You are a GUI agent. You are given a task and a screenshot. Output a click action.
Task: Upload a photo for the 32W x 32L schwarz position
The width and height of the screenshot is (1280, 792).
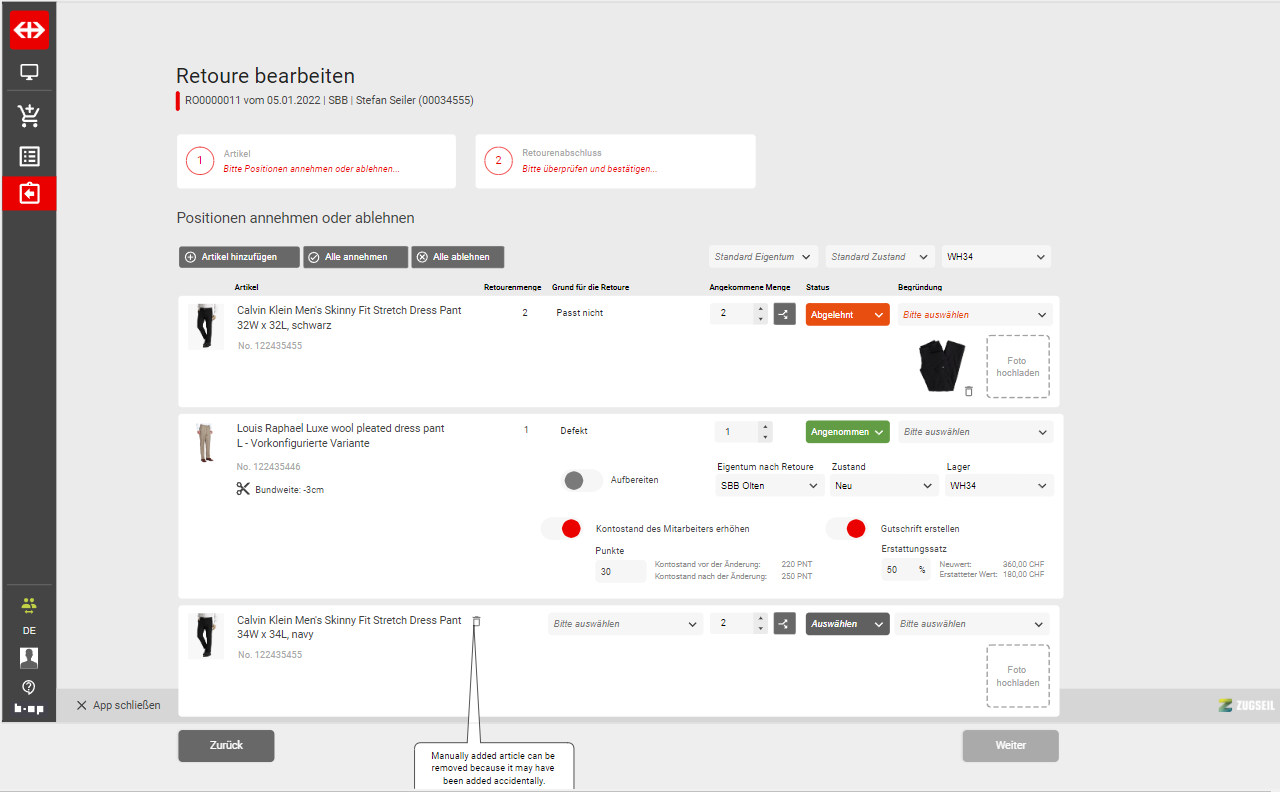click(1018, 367)
